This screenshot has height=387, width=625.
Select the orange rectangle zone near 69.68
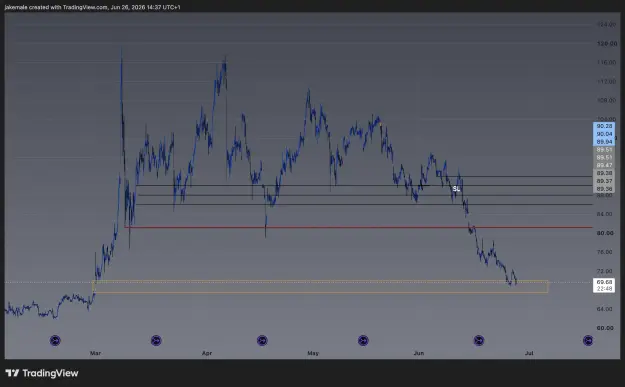tap(320, 287)
